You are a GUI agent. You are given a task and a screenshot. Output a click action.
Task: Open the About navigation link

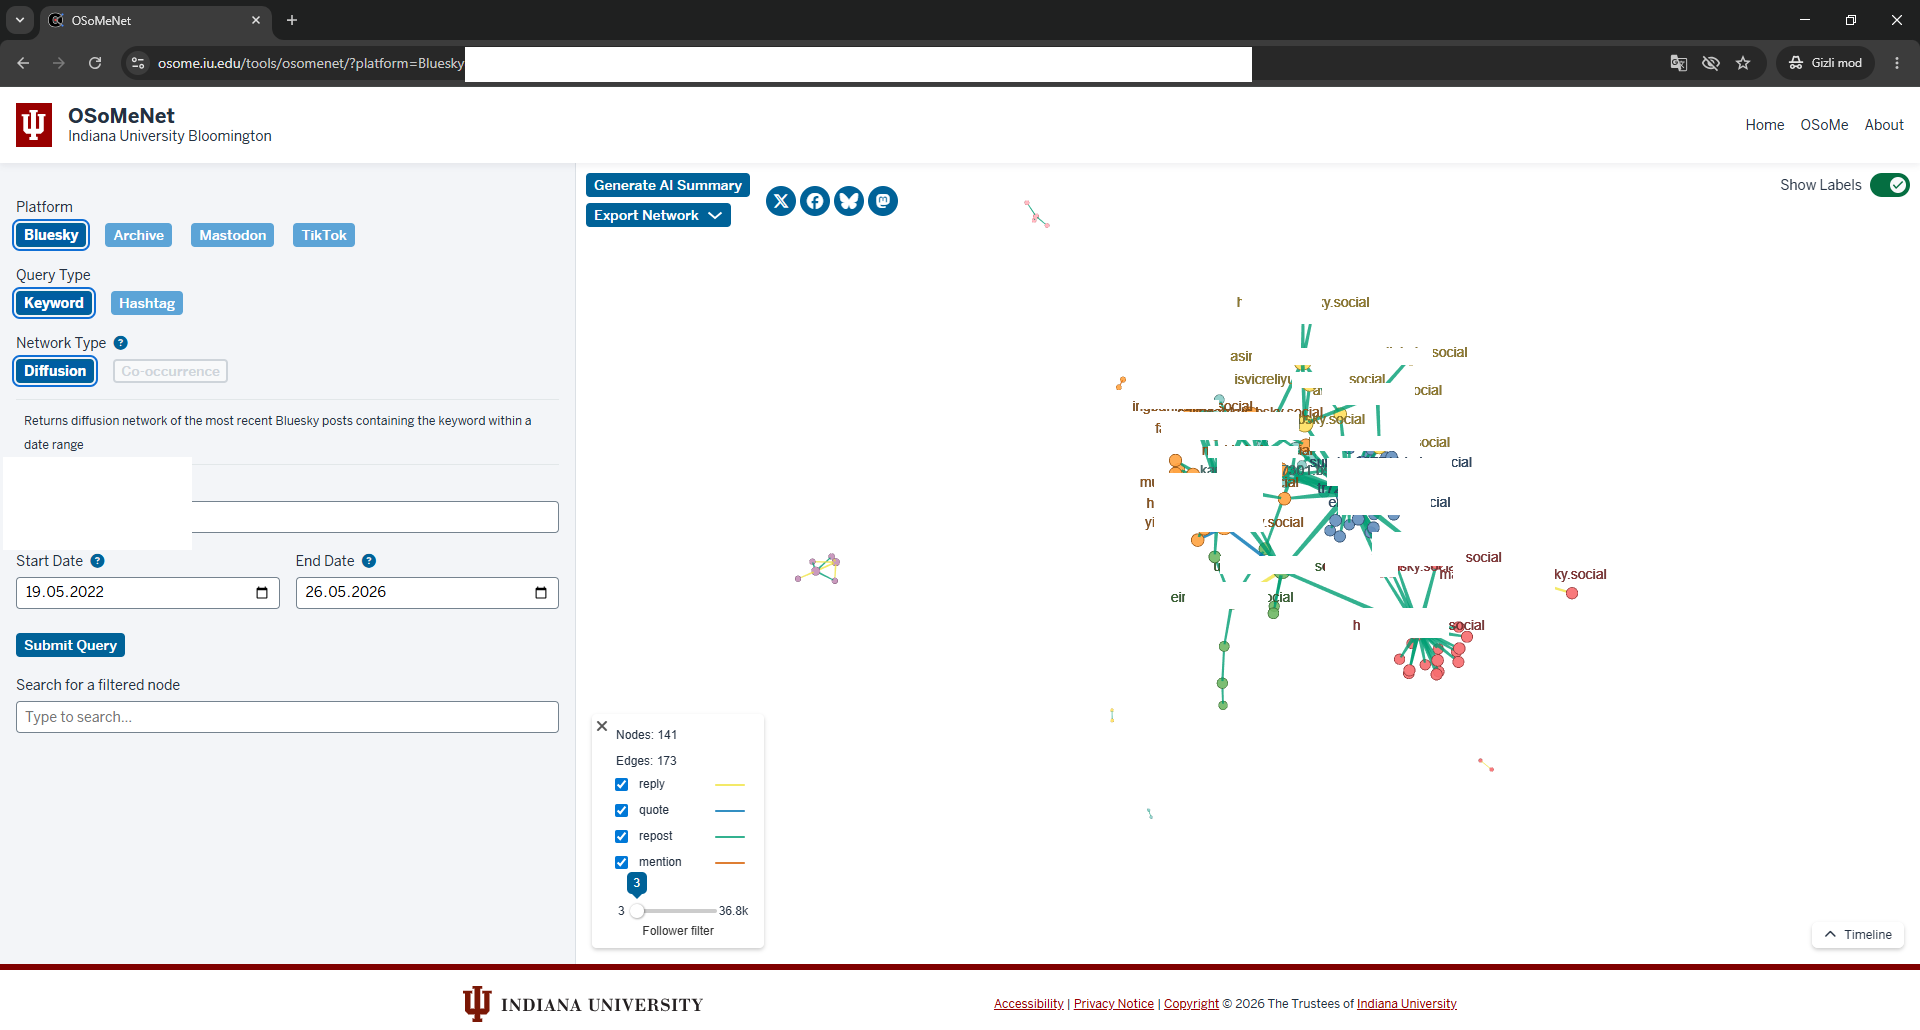click(x=1884, y=125)
